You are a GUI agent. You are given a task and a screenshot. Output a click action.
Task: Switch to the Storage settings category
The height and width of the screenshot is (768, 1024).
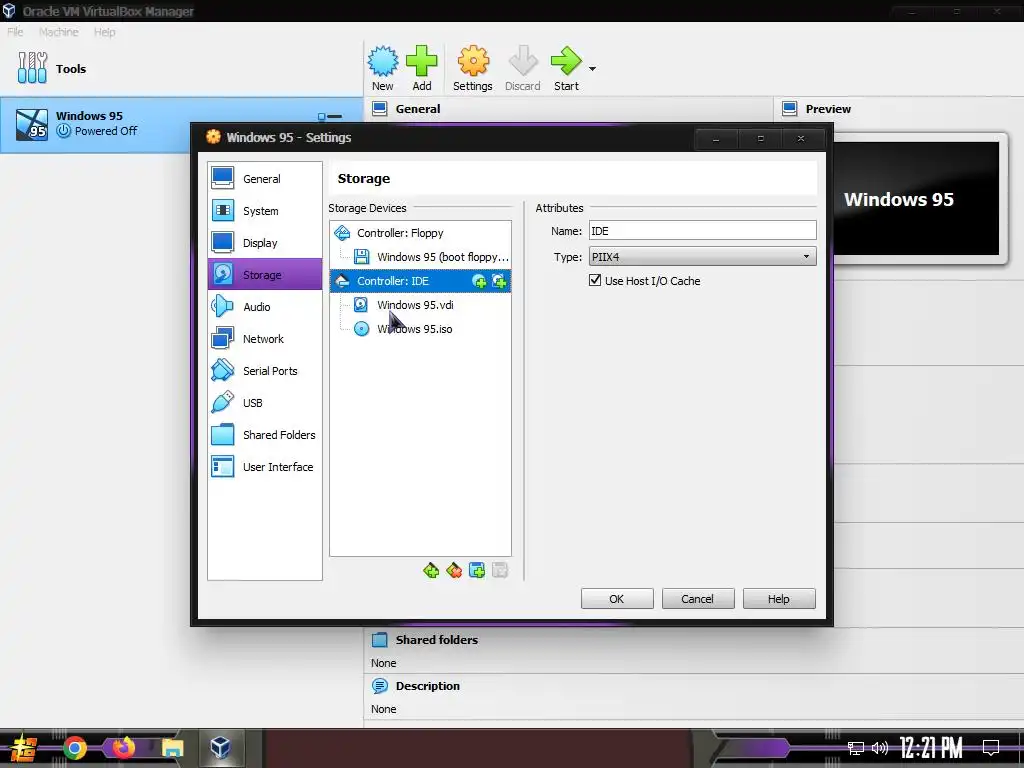pos(264,274)
